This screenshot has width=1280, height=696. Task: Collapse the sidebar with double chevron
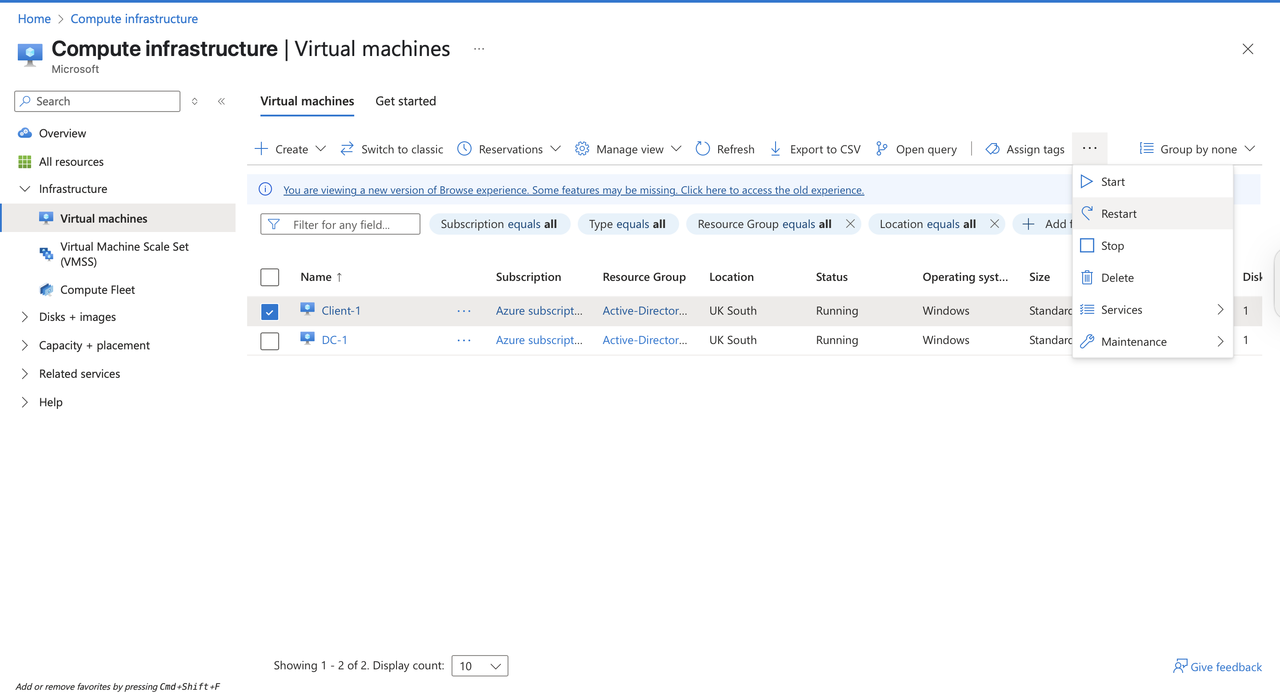pos(221,101)
